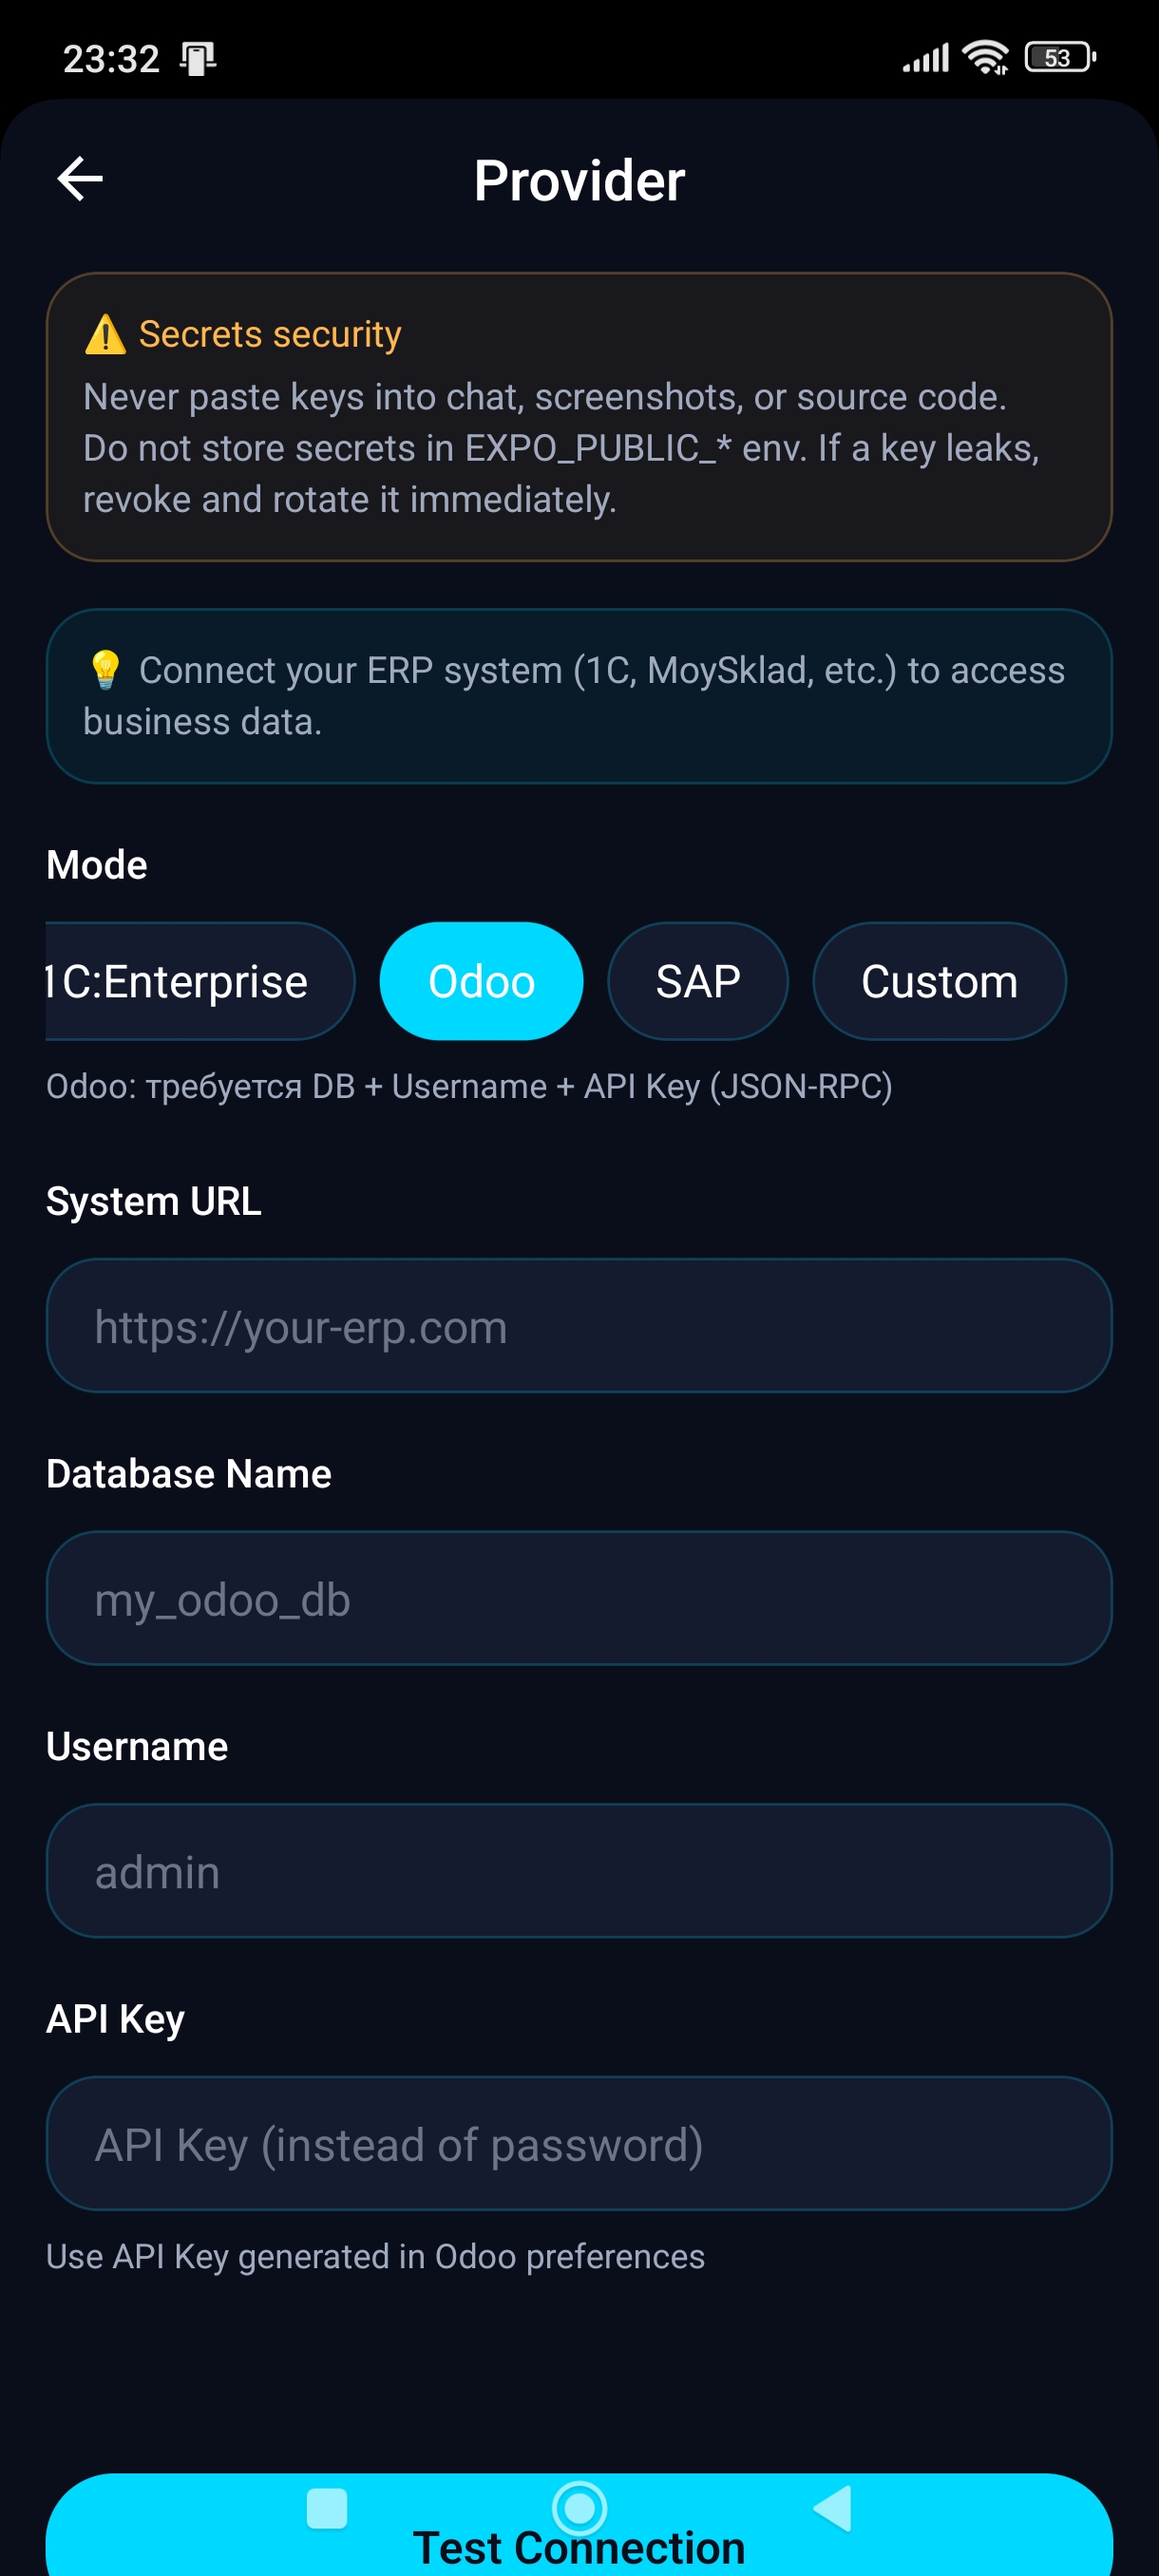This screenshot has height=2576, width=1159.
Task: Focus the API Key input field
Action: coord(579,2143)
